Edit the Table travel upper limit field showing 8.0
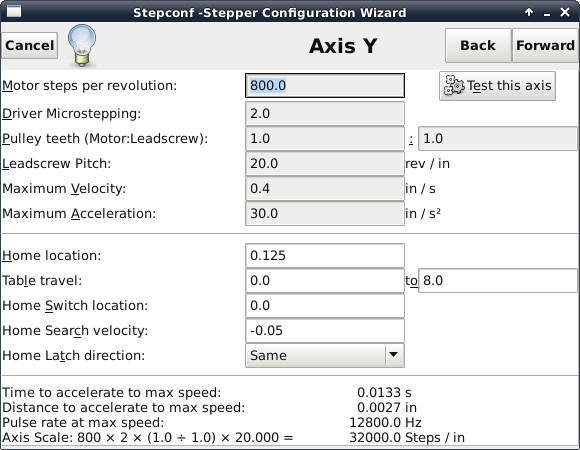Screen dimensions: 580x450 [498, 281]
